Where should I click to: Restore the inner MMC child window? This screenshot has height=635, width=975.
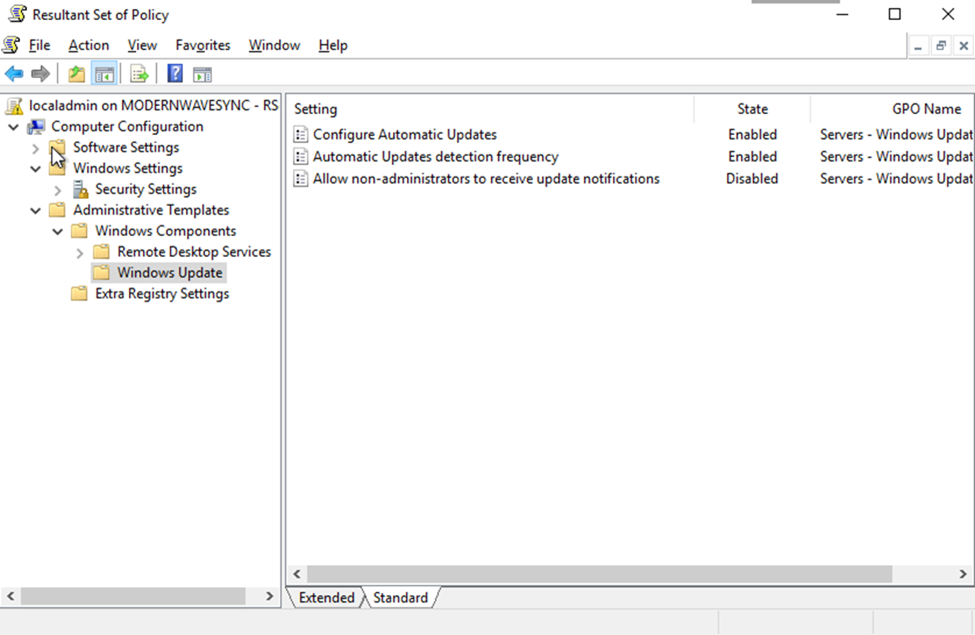(941, 46)
